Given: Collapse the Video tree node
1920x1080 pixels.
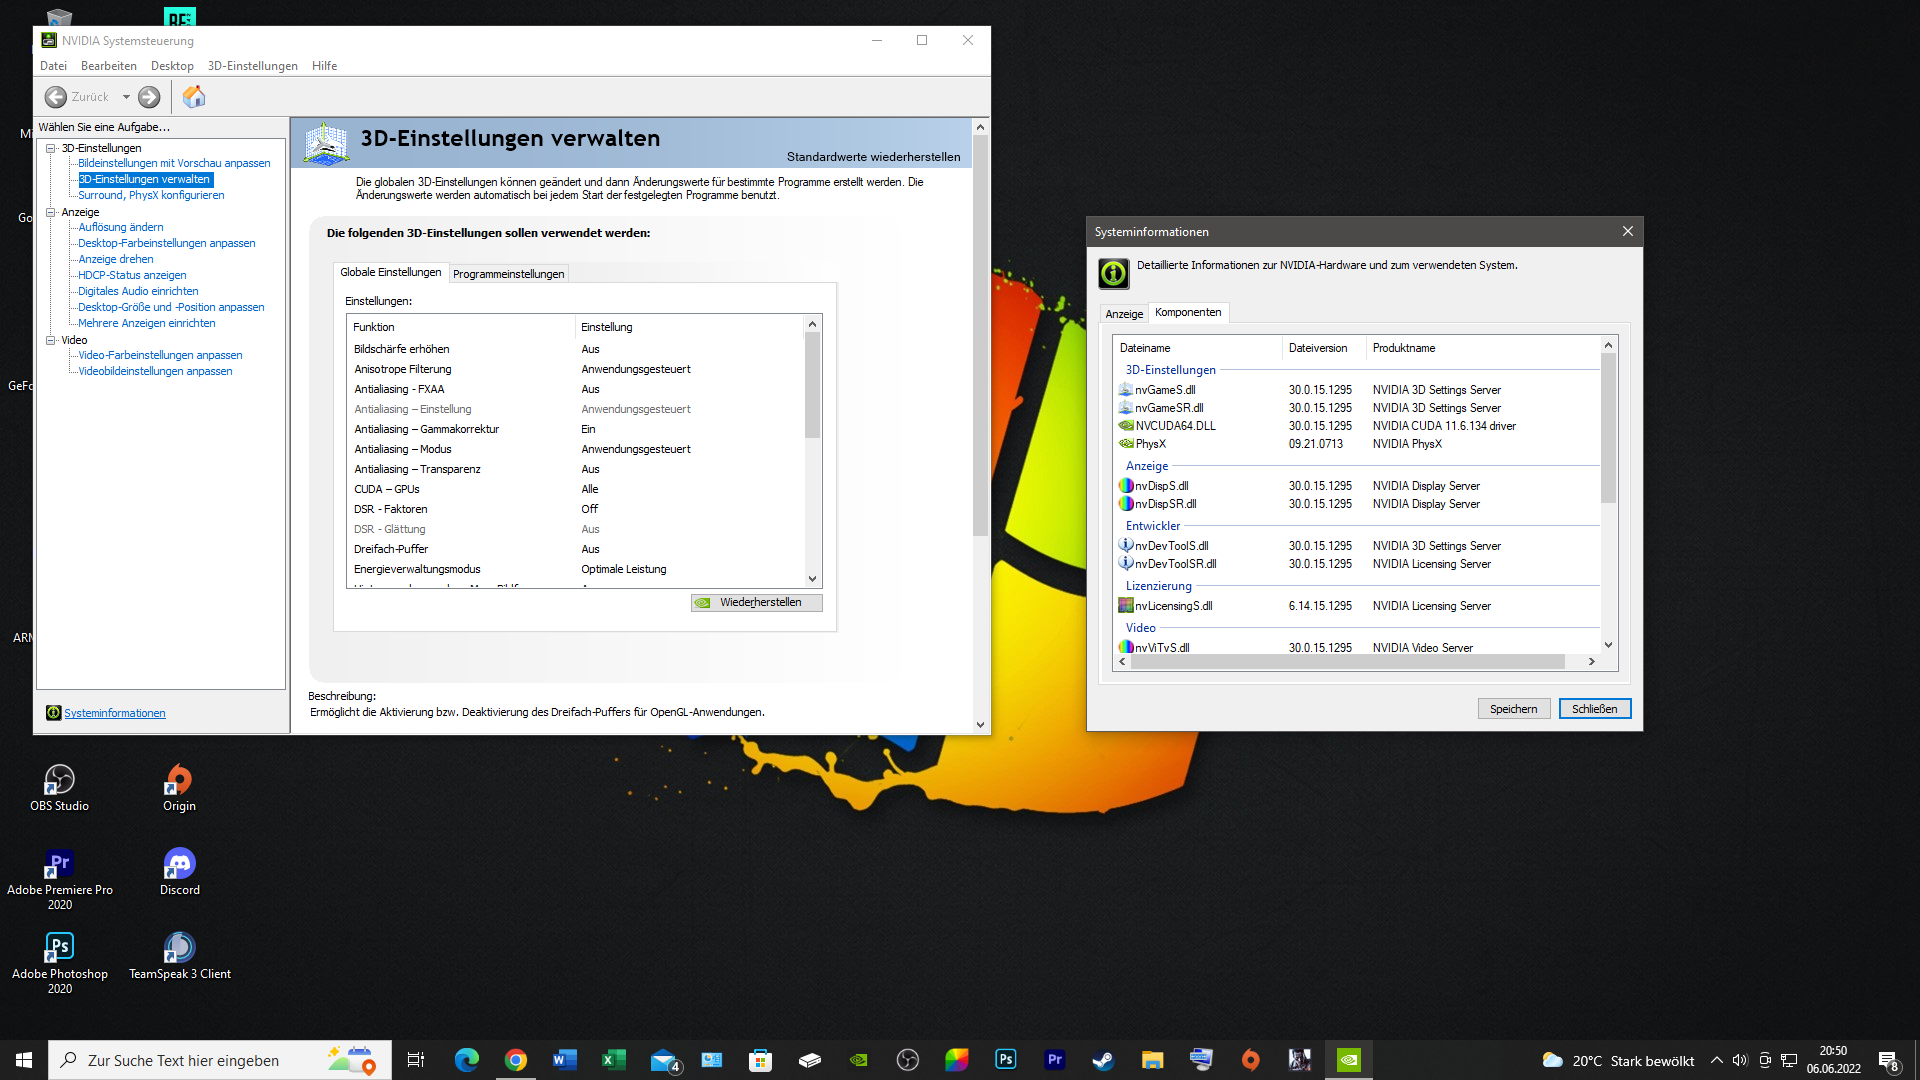Looking at the screenshot, I should (x=51, y=340).
